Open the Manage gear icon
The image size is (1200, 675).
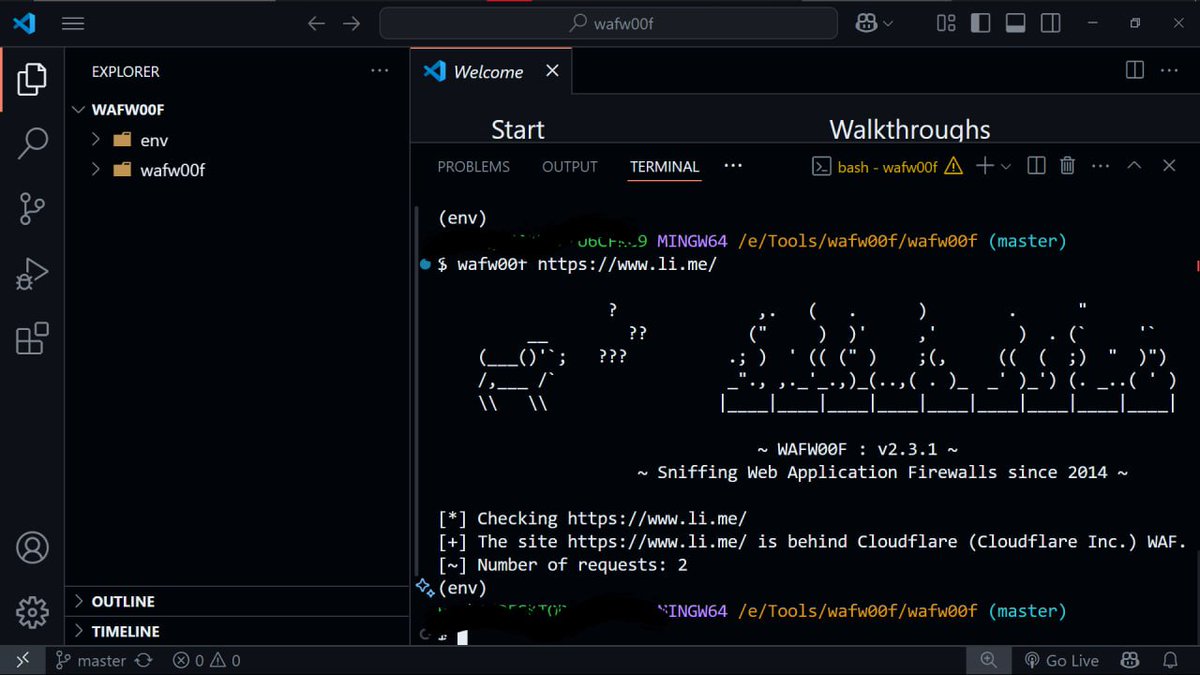32,612
